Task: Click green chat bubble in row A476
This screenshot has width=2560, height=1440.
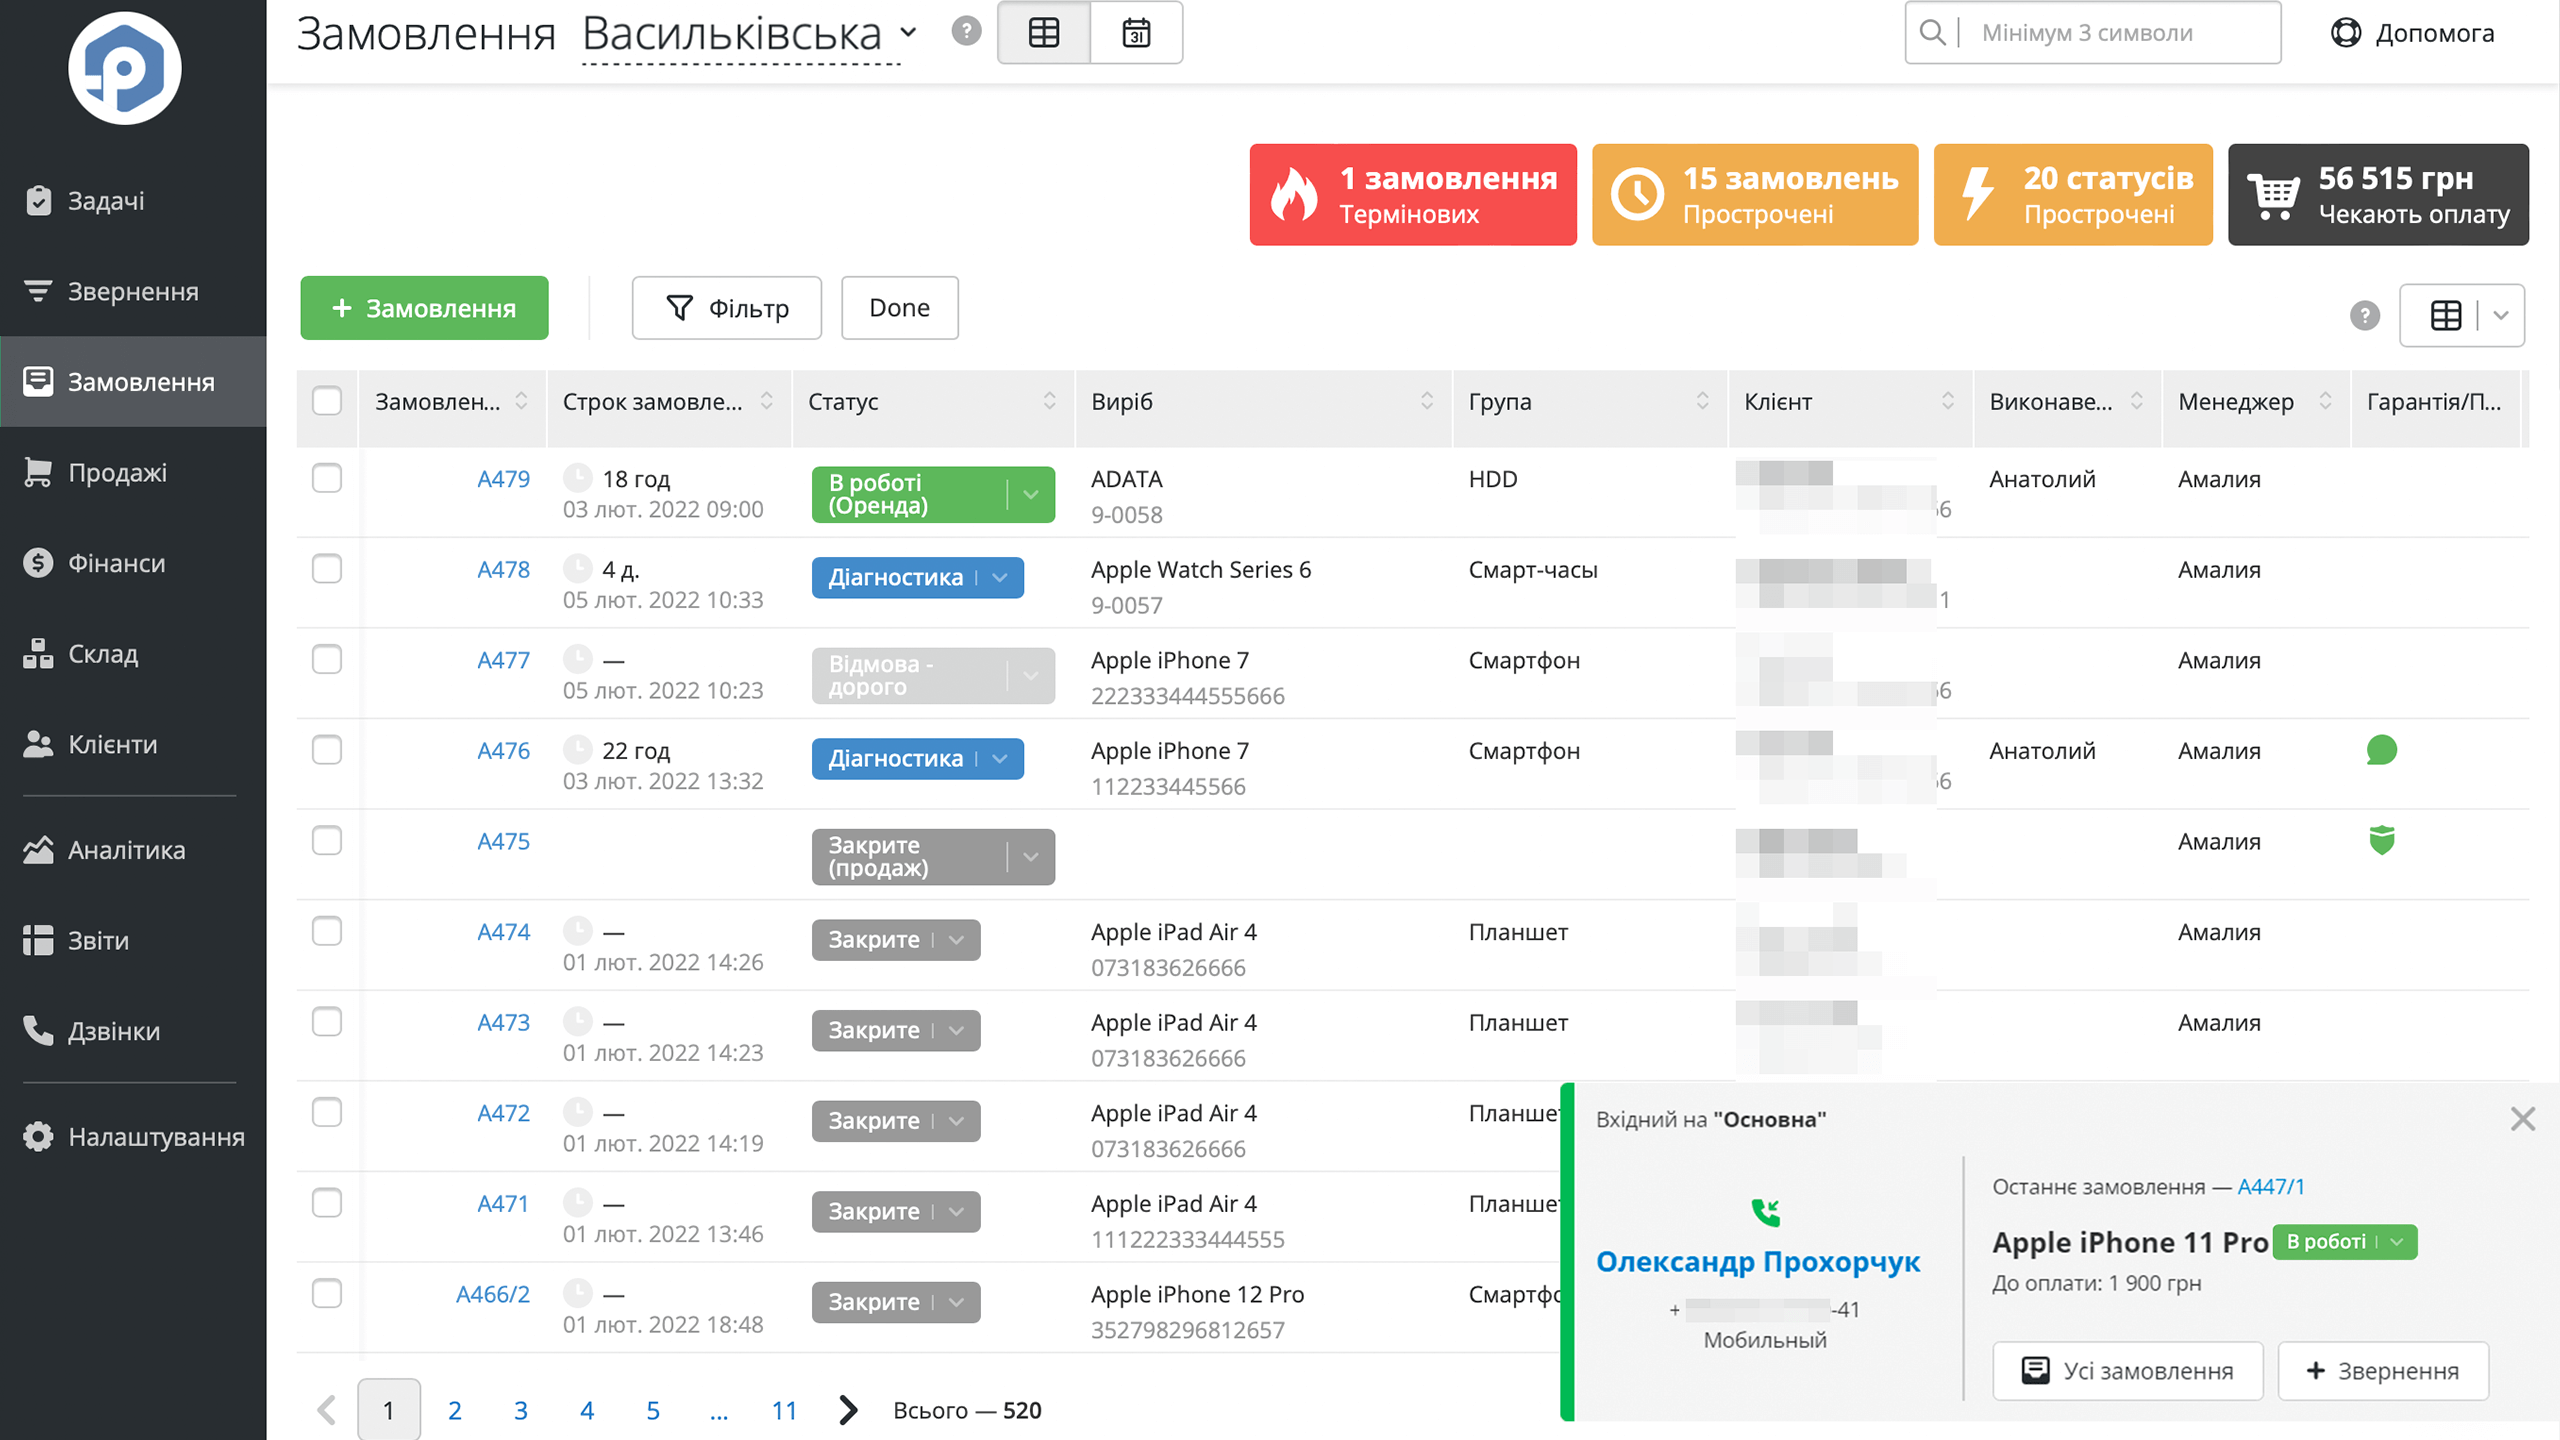Action: 2382,750
